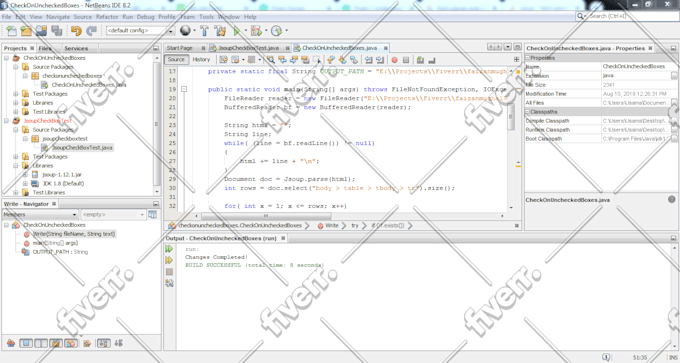Image resolution: width=680 pixels, height=363 pixels.
Task: Toggle Highlight Search in editor toolbar
Action: point(305,60)
